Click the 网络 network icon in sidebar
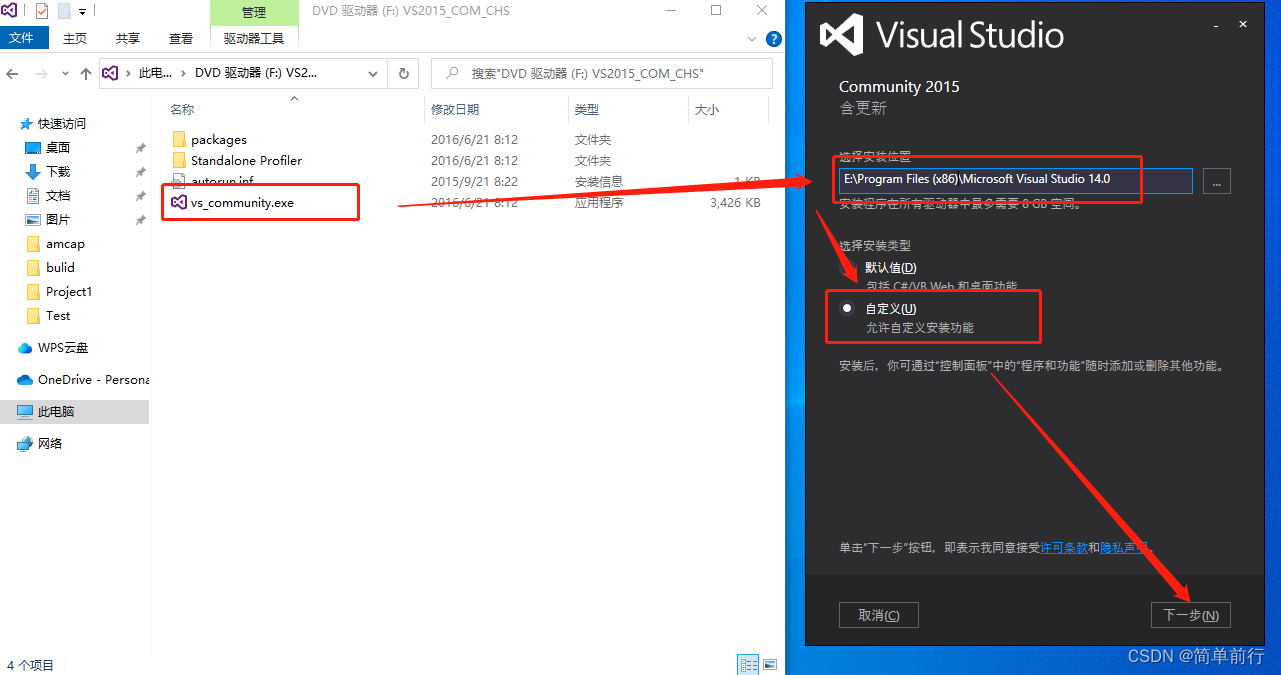The image size is (1281, 675). 26,444
